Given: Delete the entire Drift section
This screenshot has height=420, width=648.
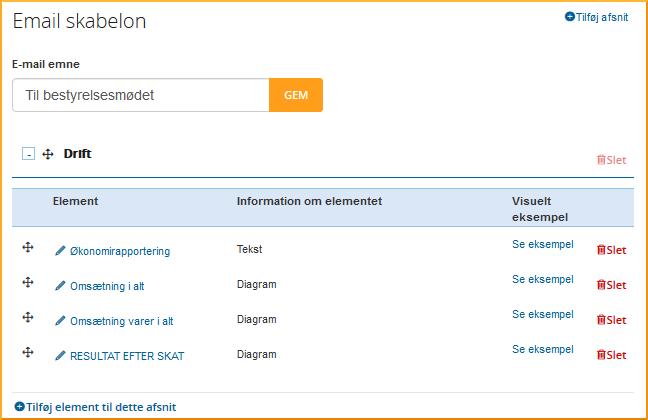Looking at the screenshot, I should tap(611, 160).
